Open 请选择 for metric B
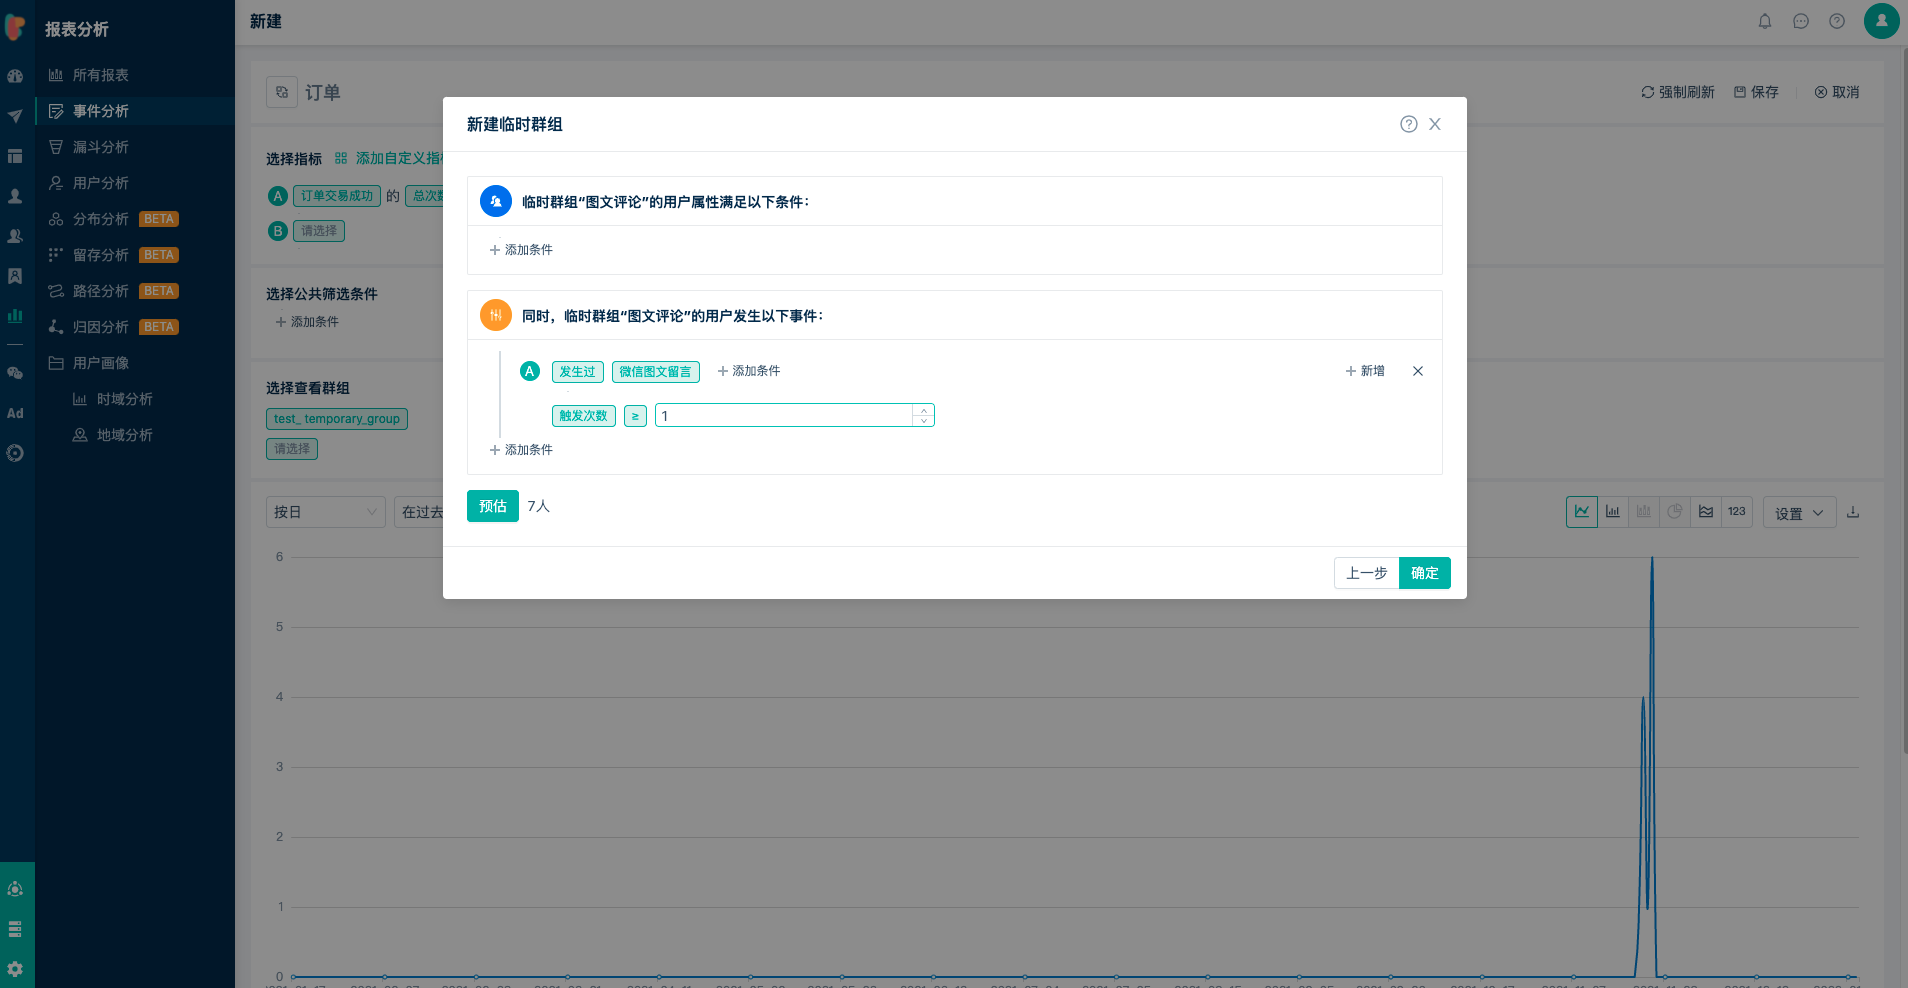The image size is (1908, 988). pos(319,231)
